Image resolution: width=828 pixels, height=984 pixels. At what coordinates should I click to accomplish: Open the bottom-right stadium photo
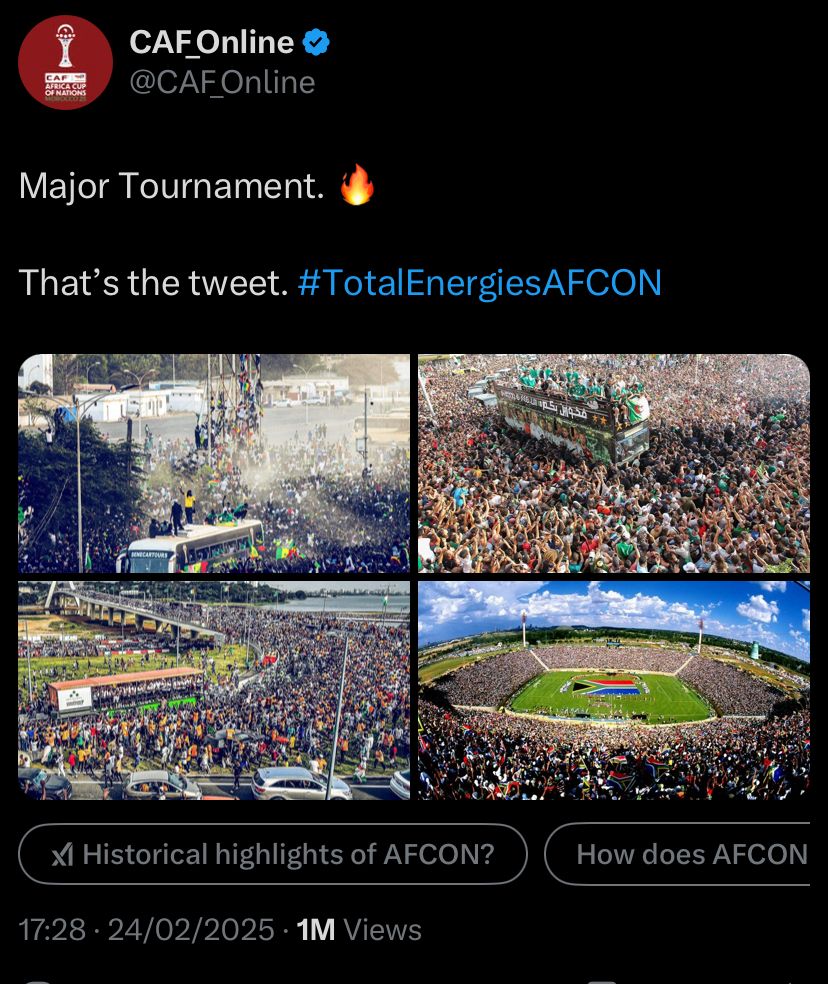point(613,690)
